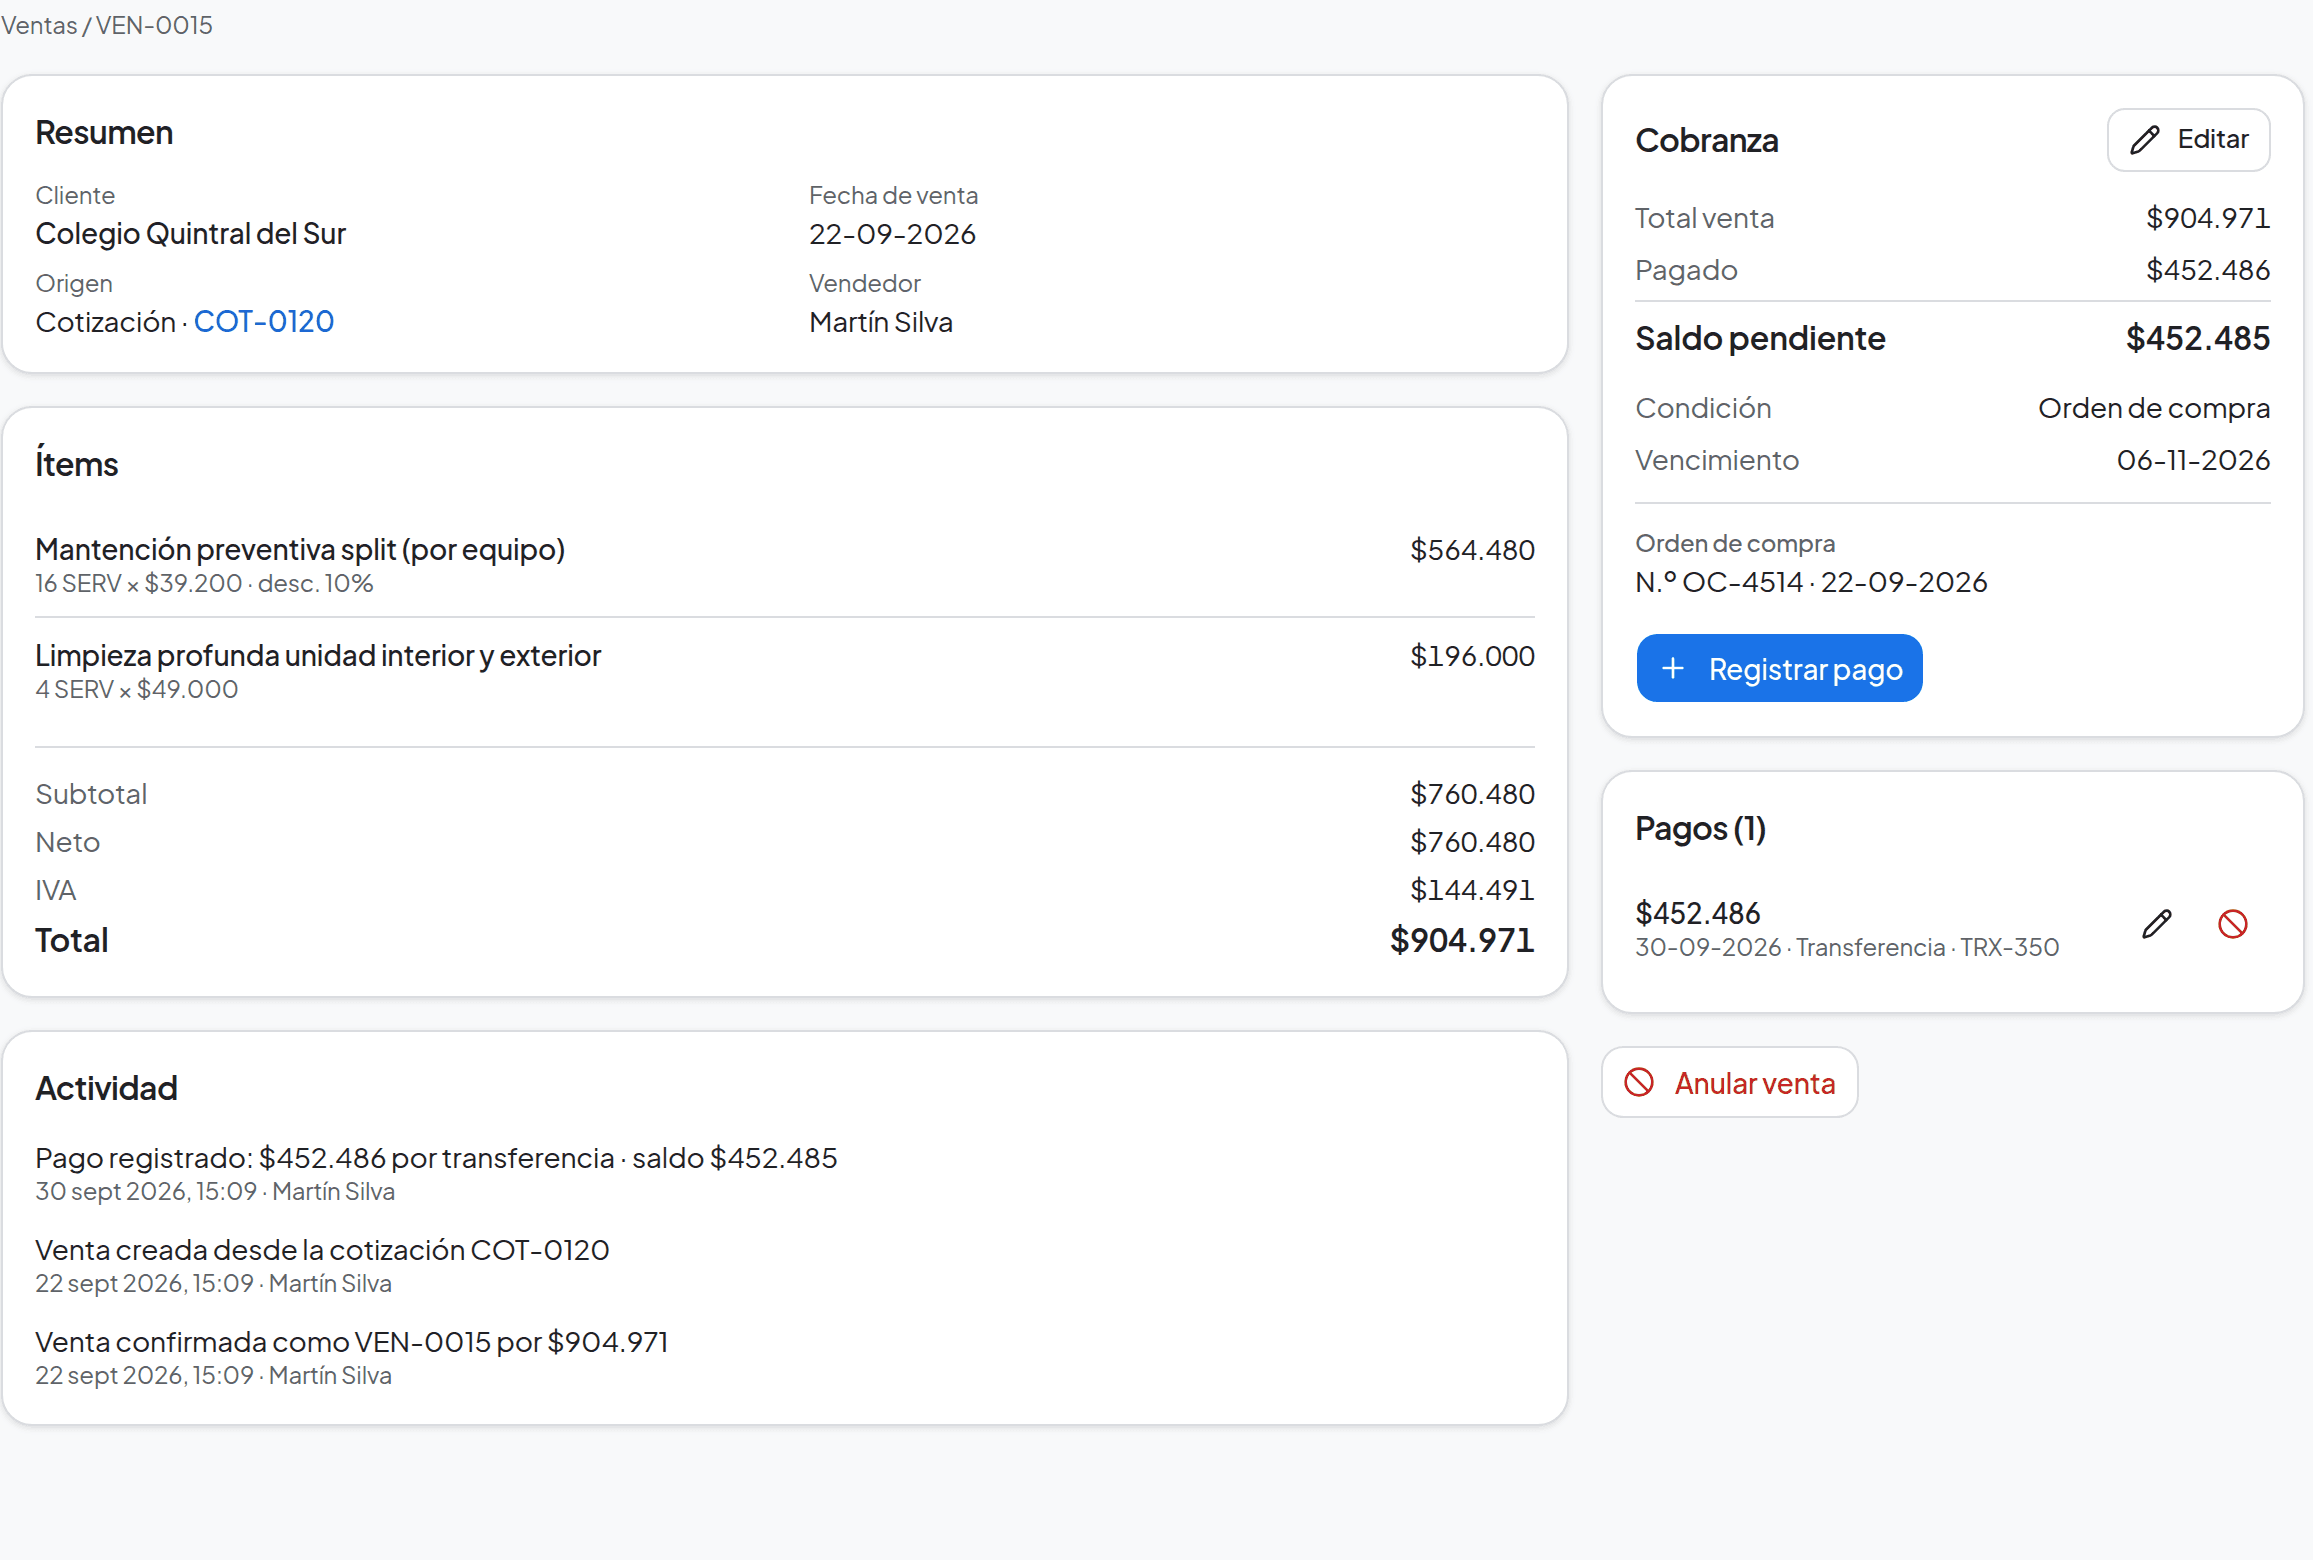Viewport: 2313px width, 1560px height.
Task: Click the Vendedor name Martín Silva in Resumen
Action: [x=881, y=322]
